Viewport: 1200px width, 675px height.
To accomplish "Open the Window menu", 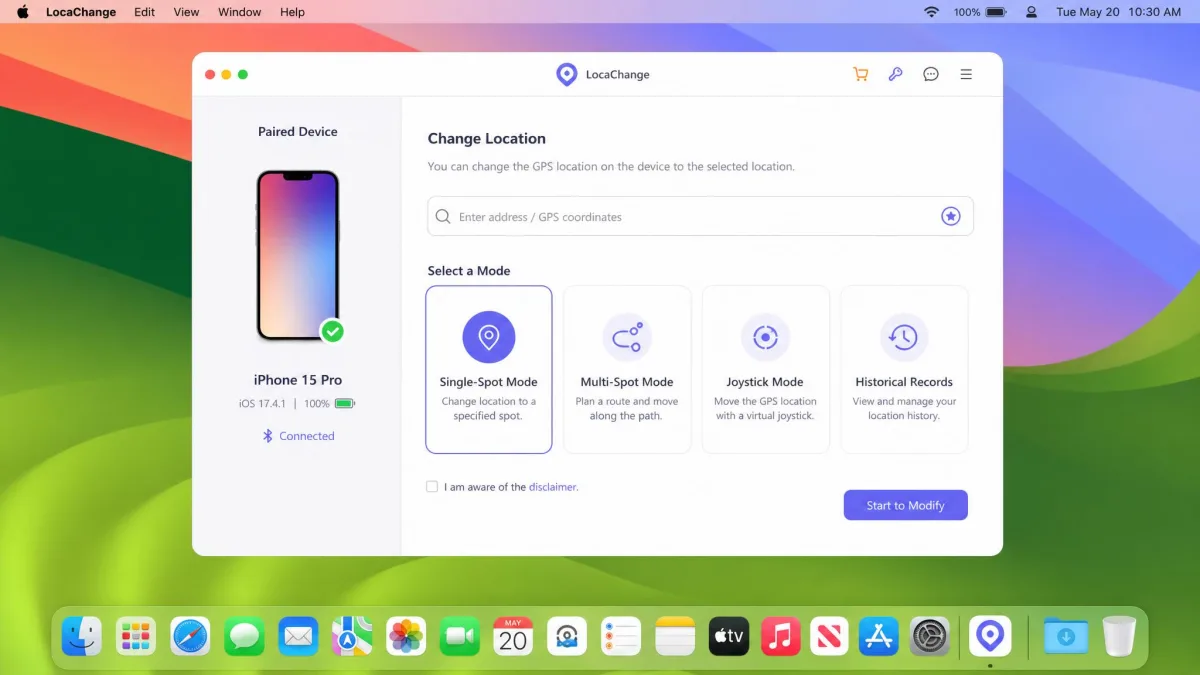I will click(x=240, y=12).
